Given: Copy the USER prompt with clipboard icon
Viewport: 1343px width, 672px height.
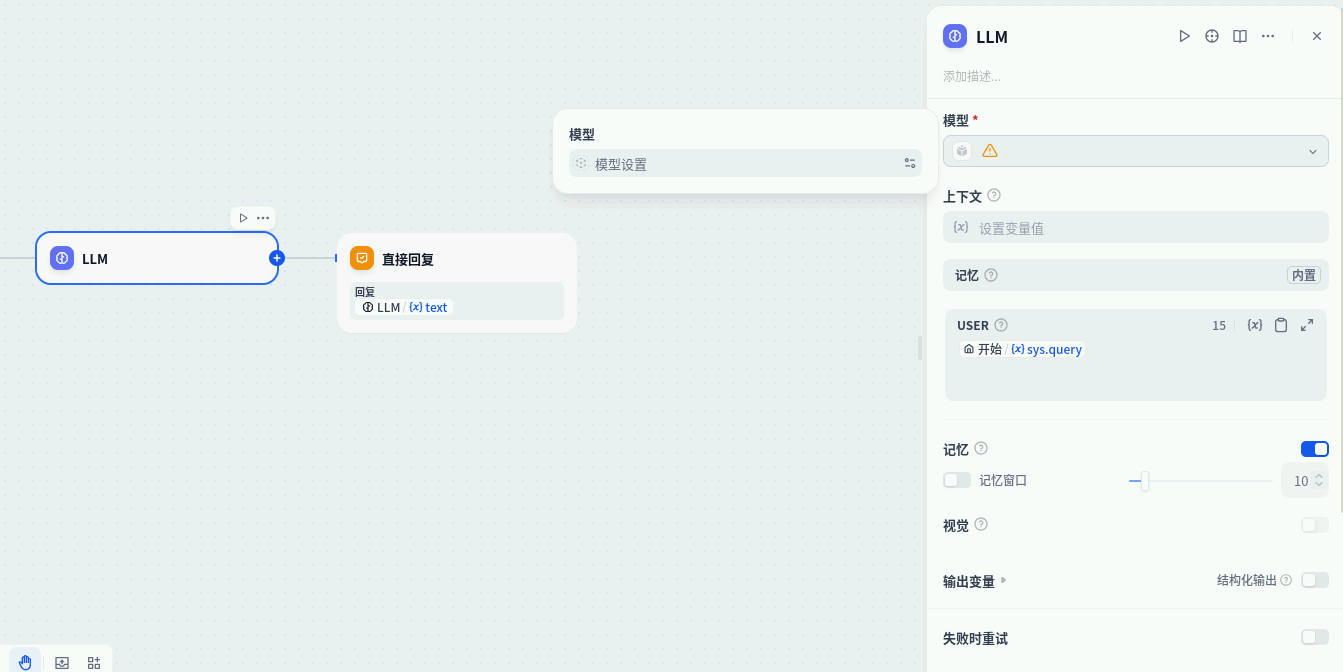Looking at the screenshot, I should tap(1281, 325).
